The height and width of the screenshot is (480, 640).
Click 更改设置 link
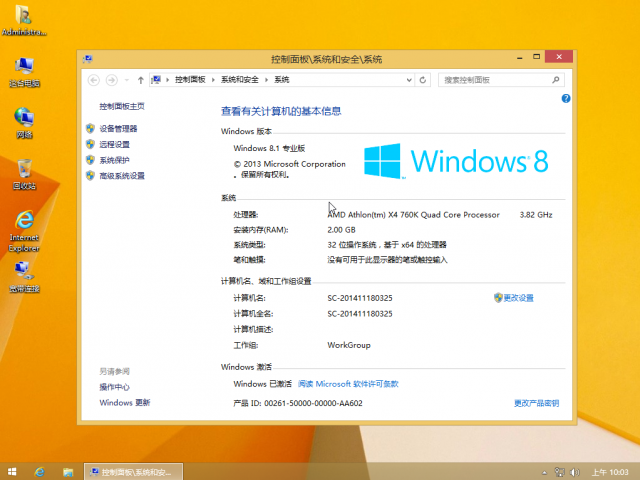(518, 298)
